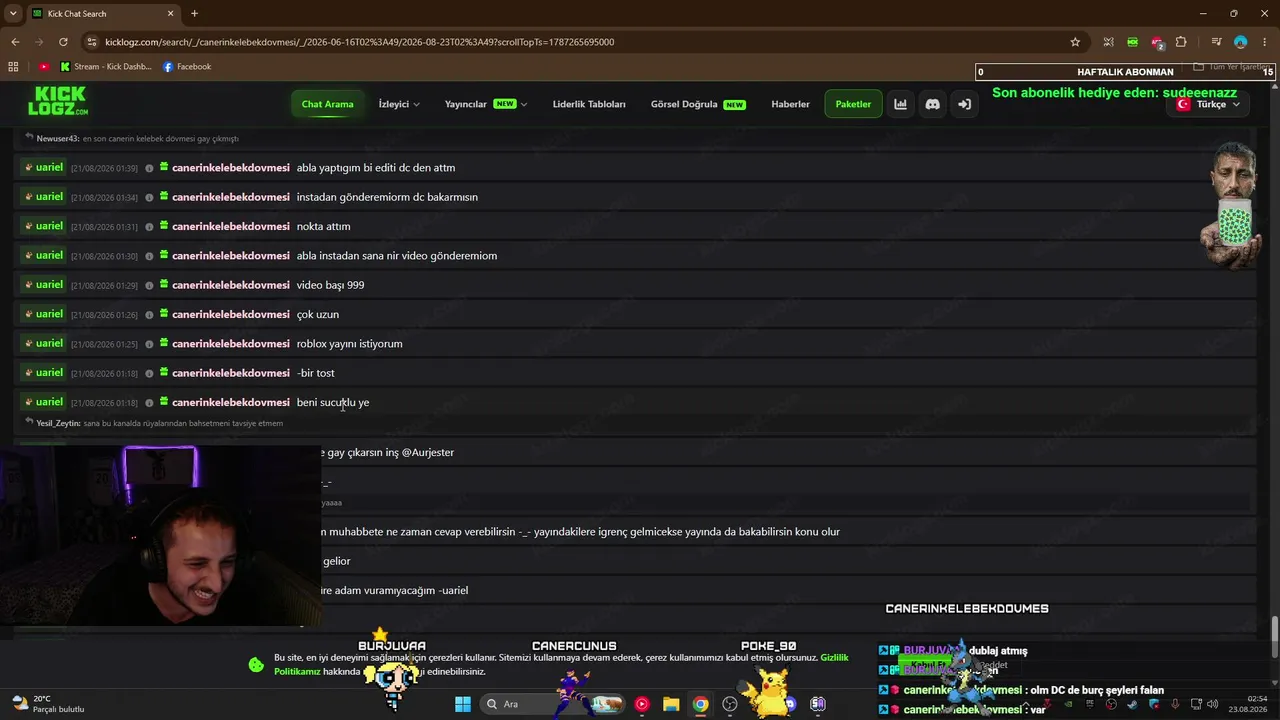Image resolution: width=1280 pixels, height=720 pixels.
Task: Click the login arrow icon in navbar
Action: coord(964,104)
